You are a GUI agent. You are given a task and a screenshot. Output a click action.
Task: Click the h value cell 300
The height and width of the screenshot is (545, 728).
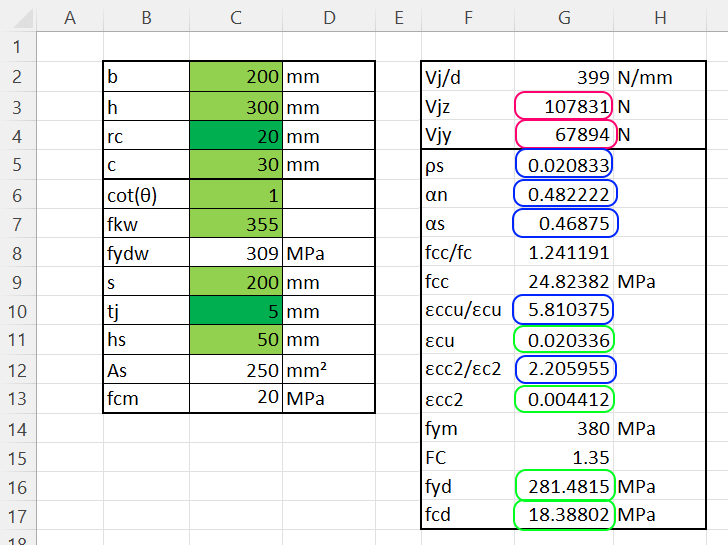[x=236, y=107]
